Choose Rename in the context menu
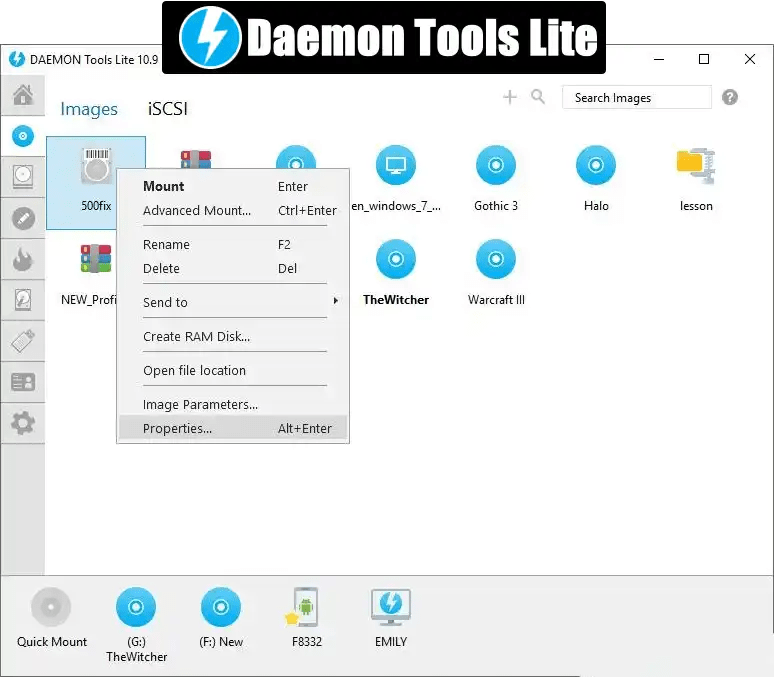 (233, 245)
